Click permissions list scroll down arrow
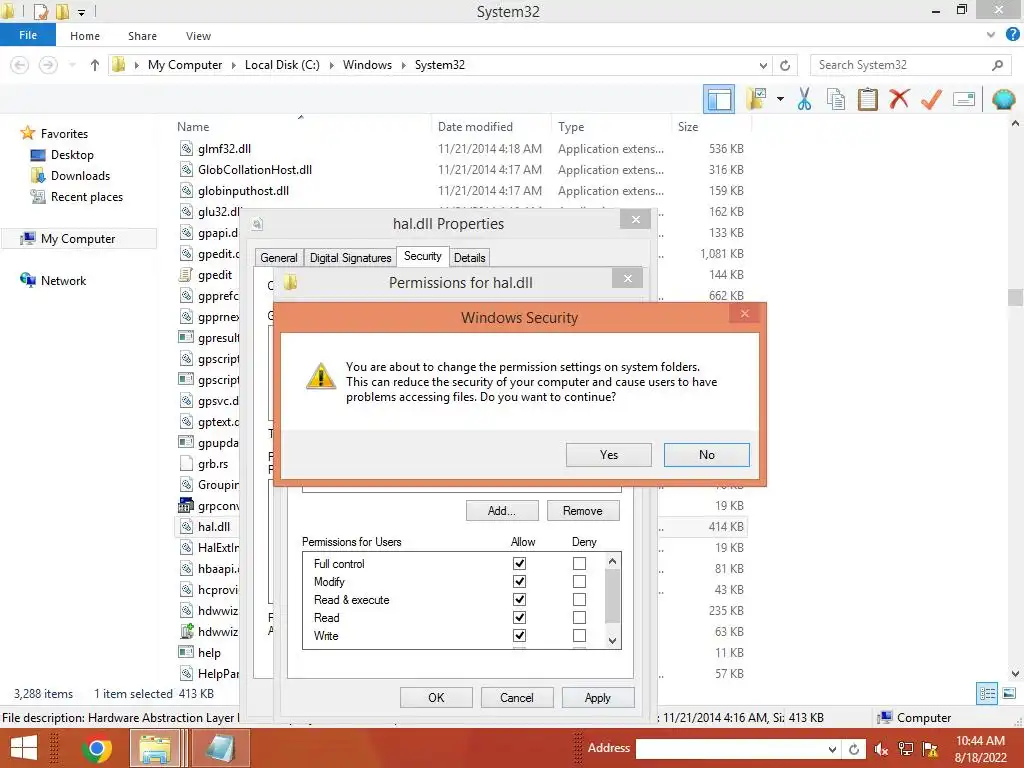1024x768 pixels. click(613, 641)
